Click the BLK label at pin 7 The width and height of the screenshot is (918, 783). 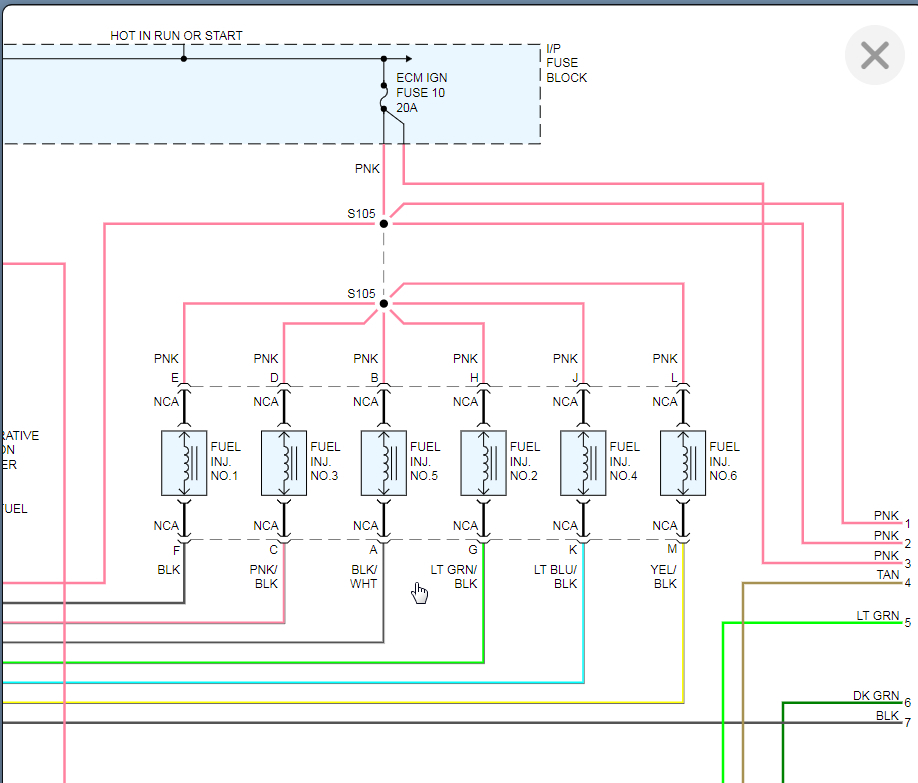click(887, 715)
